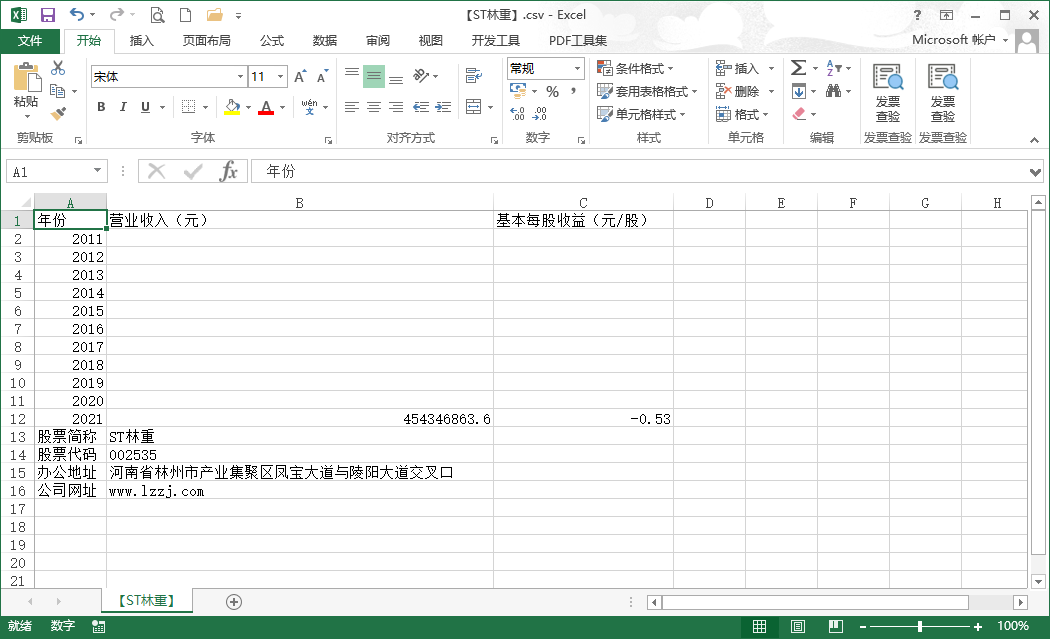Click the Wrap Text icon
This screenshot has height=639, width=1050.
click(473, 76)
